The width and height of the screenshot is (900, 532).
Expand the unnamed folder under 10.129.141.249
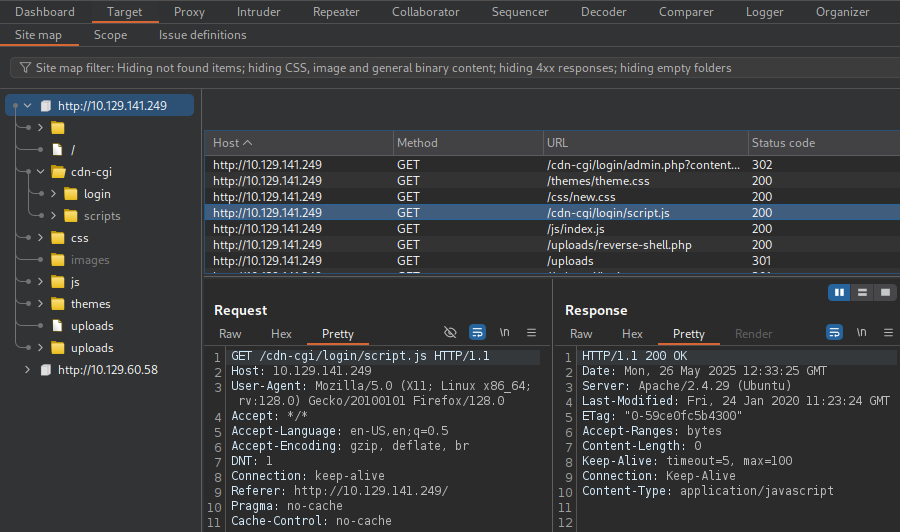point(40,127)
